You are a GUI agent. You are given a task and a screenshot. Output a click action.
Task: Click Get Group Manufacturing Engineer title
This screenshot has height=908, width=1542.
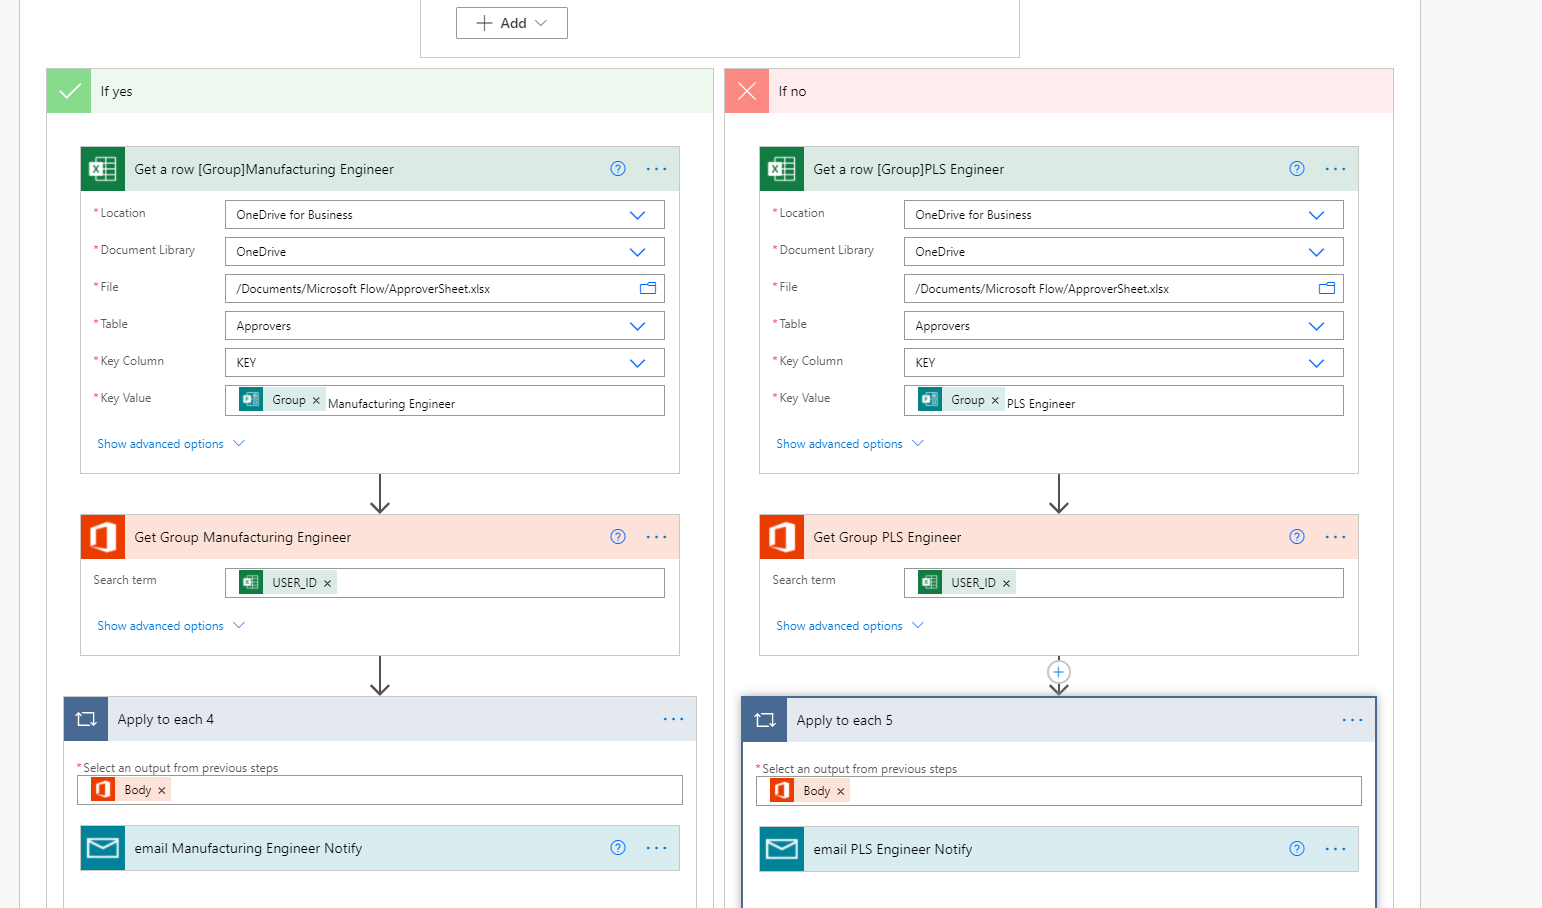point(243,537)
